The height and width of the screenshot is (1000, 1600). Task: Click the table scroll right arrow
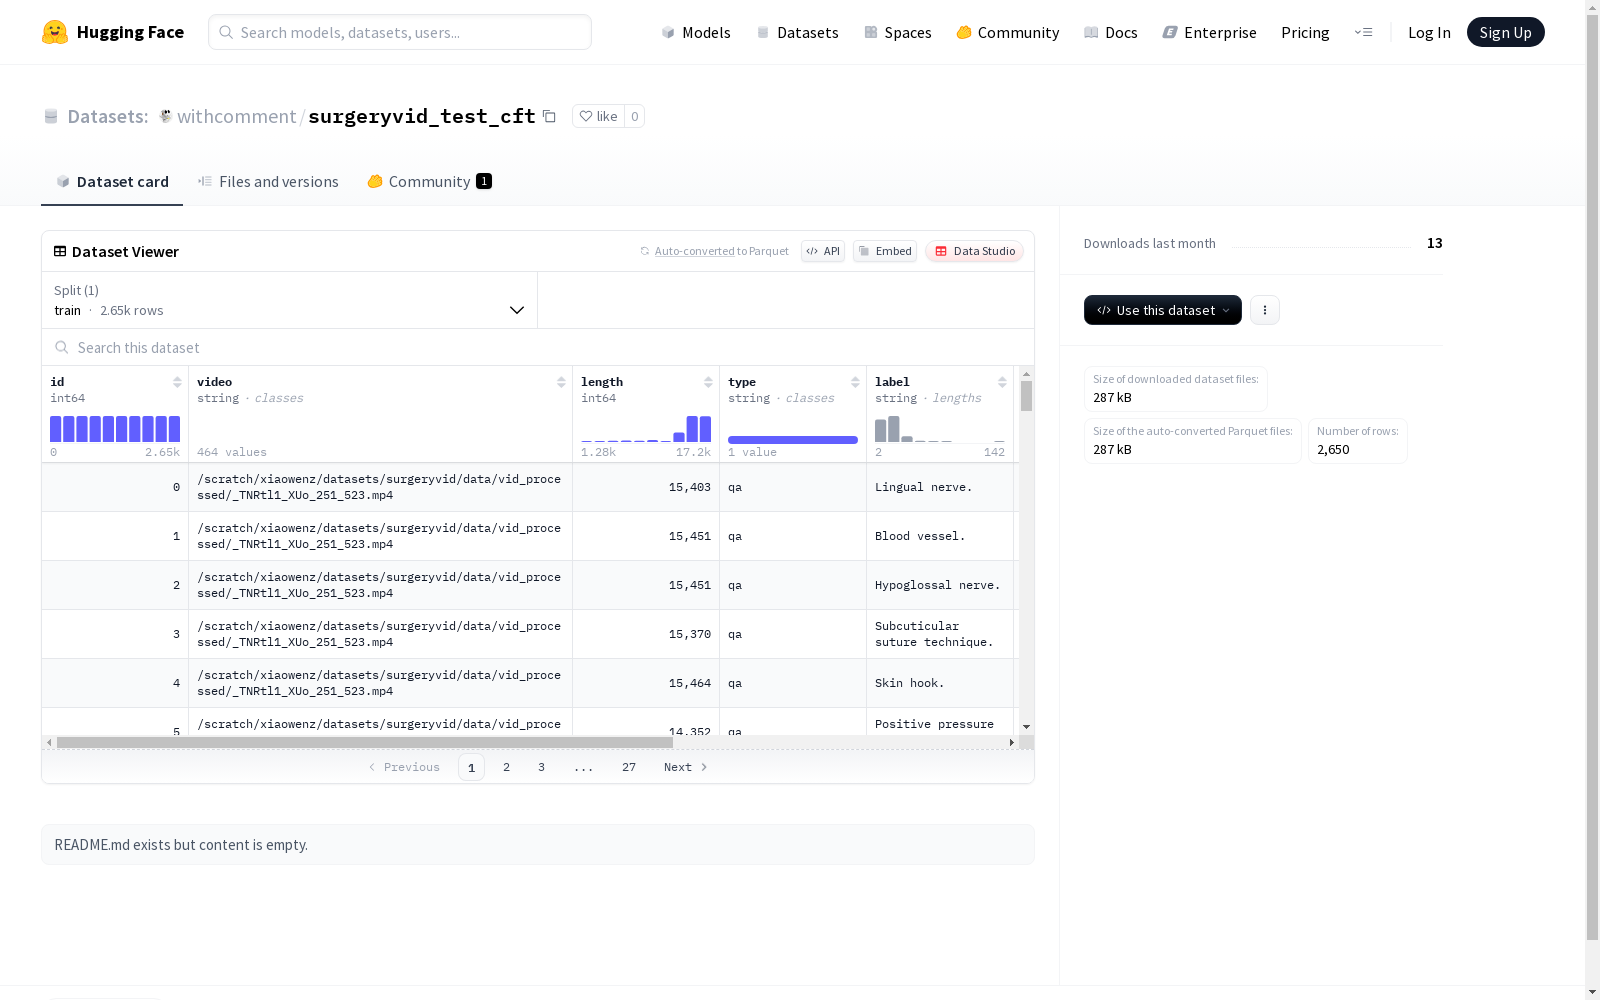click(1012, 742)
